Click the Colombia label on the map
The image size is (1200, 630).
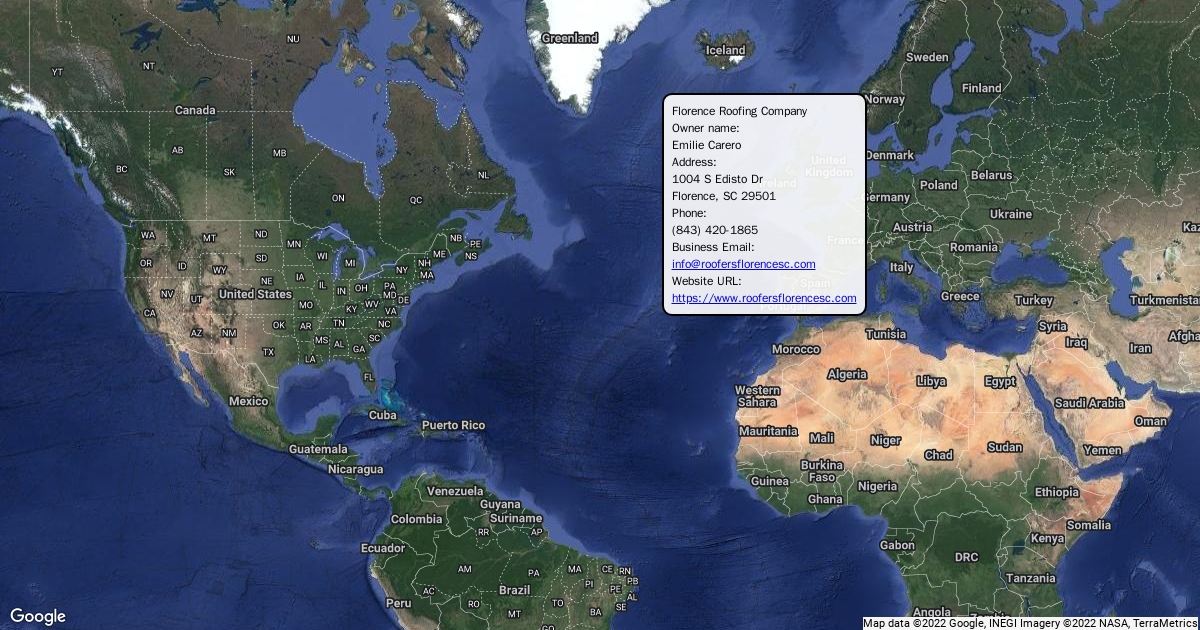pyautogui.click(x=416, y=519)
